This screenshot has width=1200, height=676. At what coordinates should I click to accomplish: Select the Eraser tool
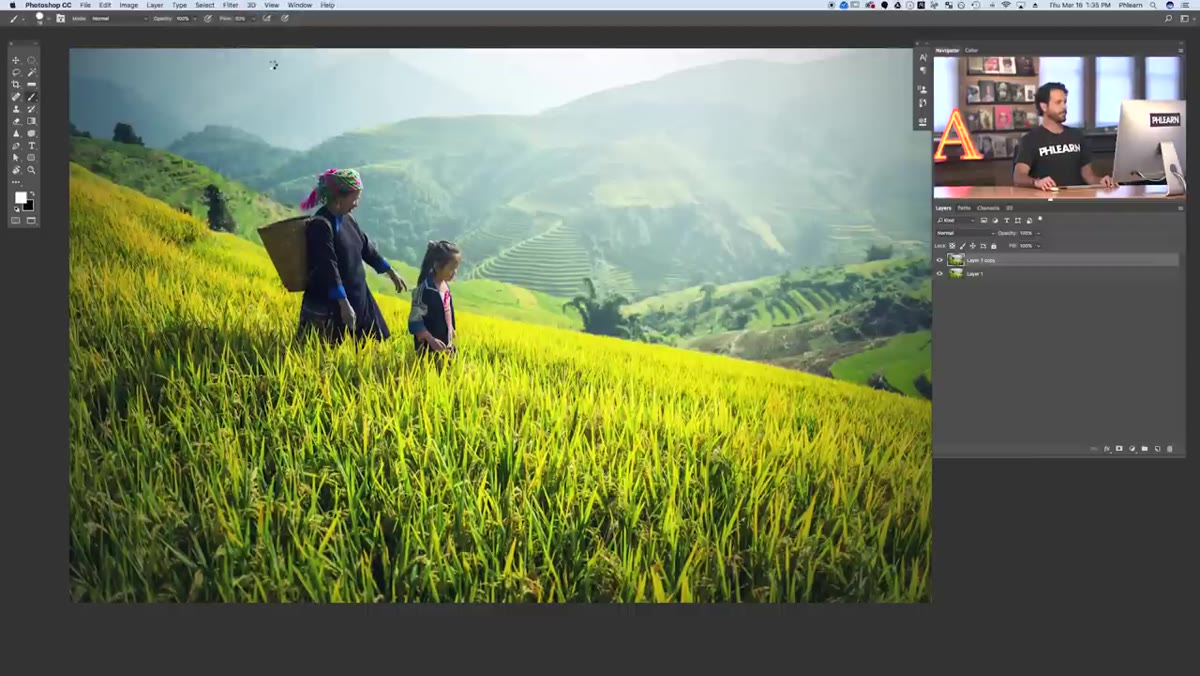pos(15,121)
